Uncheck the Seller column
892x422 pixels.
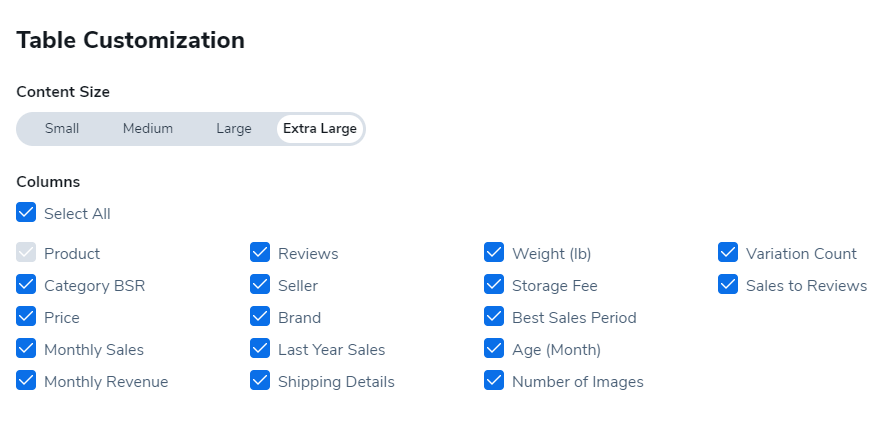[260, 285]
